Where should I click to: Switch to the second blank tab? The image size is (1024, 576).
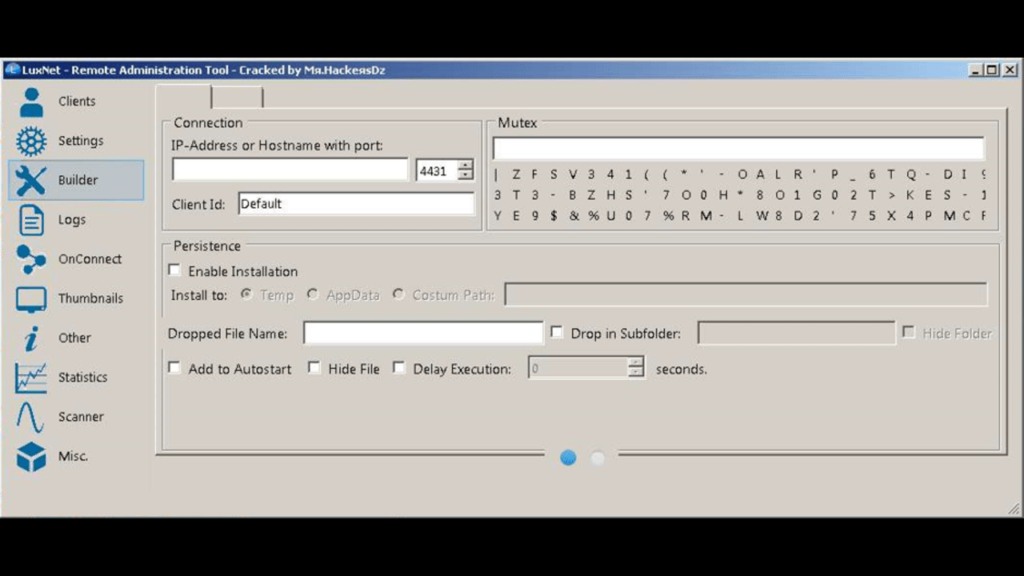[x=237, y=97]
